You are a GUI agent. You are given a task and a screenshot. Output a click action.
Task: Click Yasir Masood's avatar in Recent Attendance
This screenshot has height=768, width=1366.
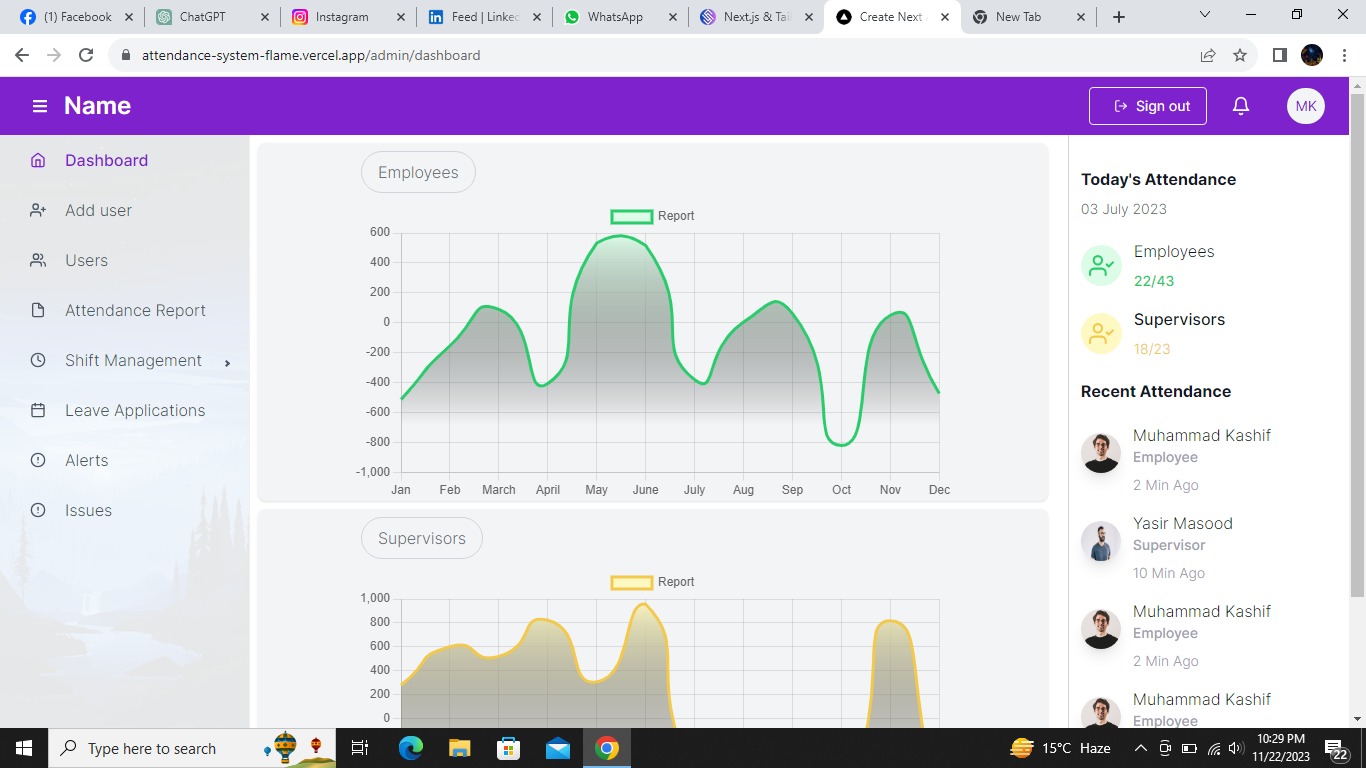(1101, 541)
